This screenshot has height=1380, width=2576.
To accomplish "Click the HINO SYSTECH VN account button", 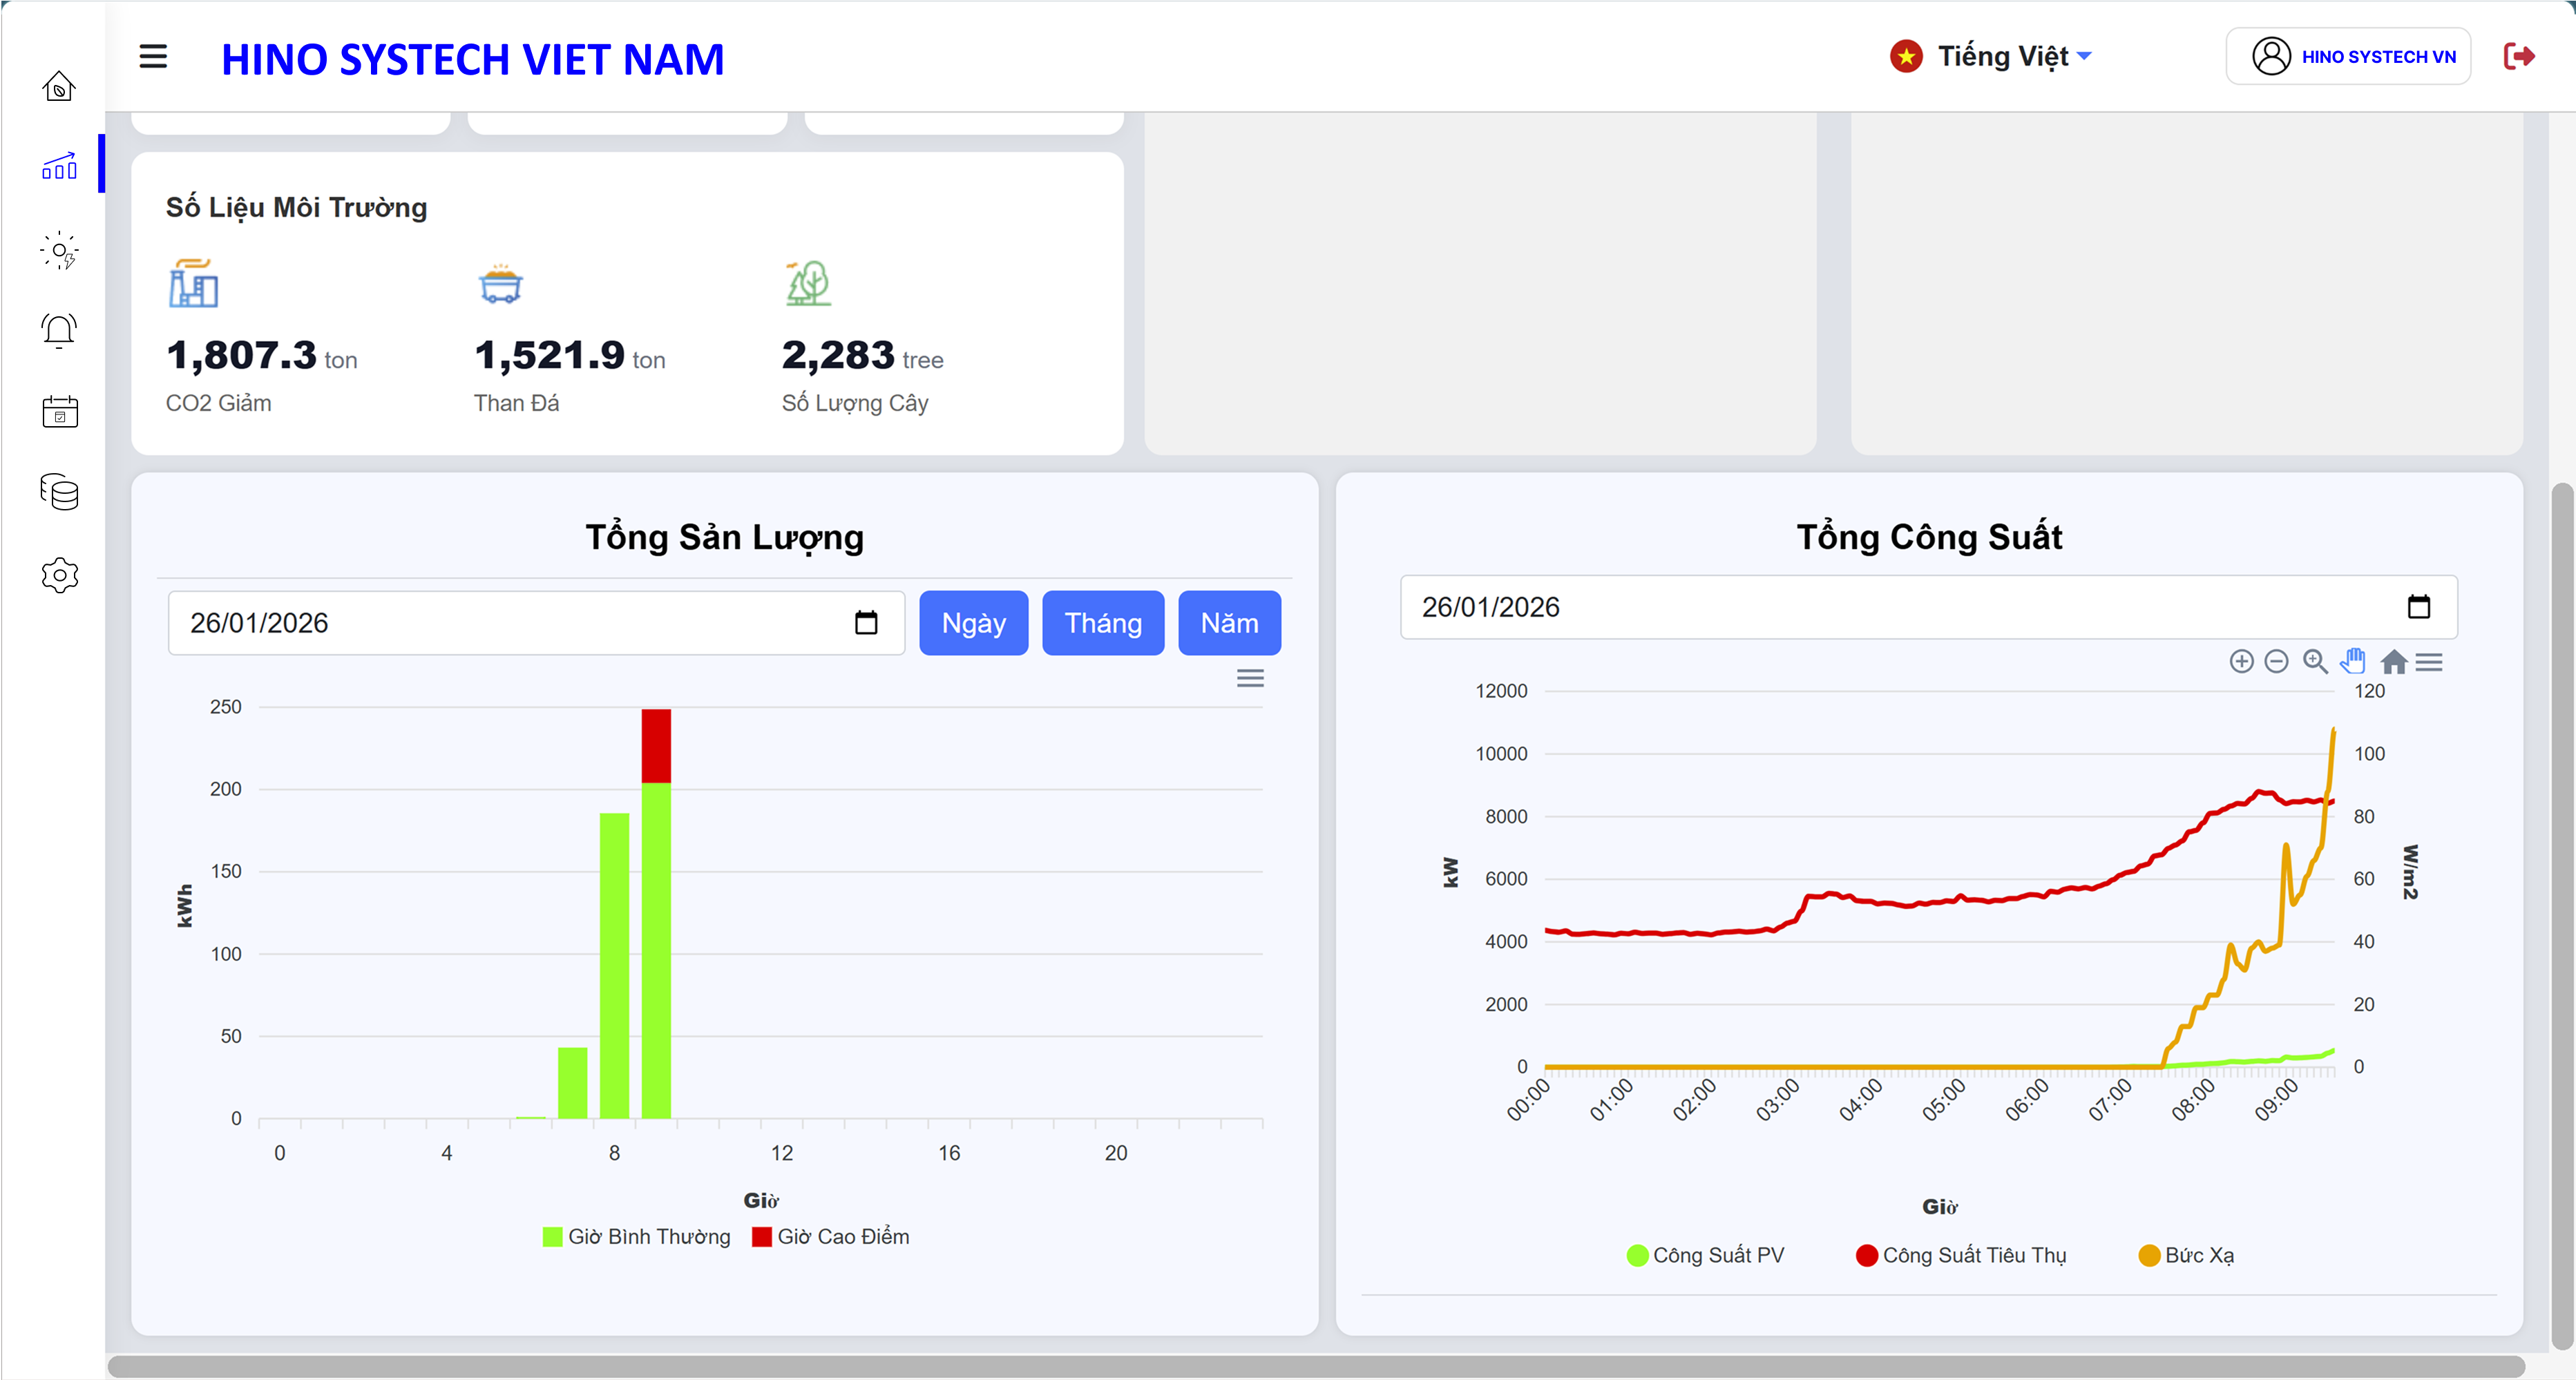I will click(x=2348, y=56).
